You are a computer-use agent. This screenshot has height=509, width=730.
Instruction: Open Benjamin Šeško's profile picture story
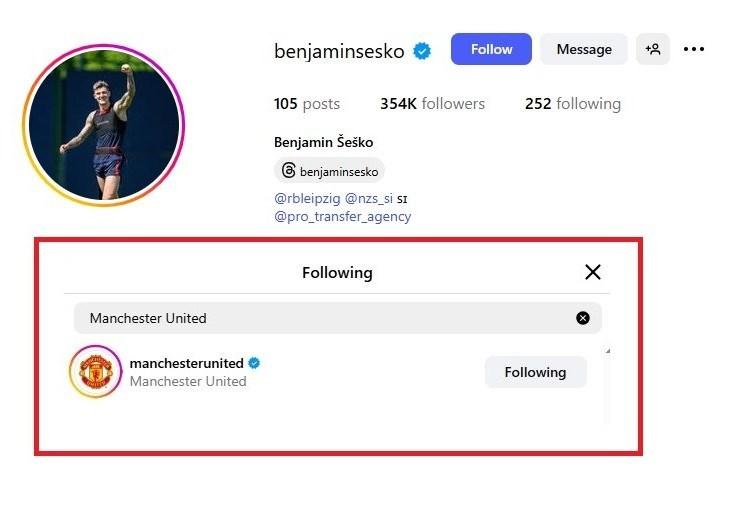103,125
